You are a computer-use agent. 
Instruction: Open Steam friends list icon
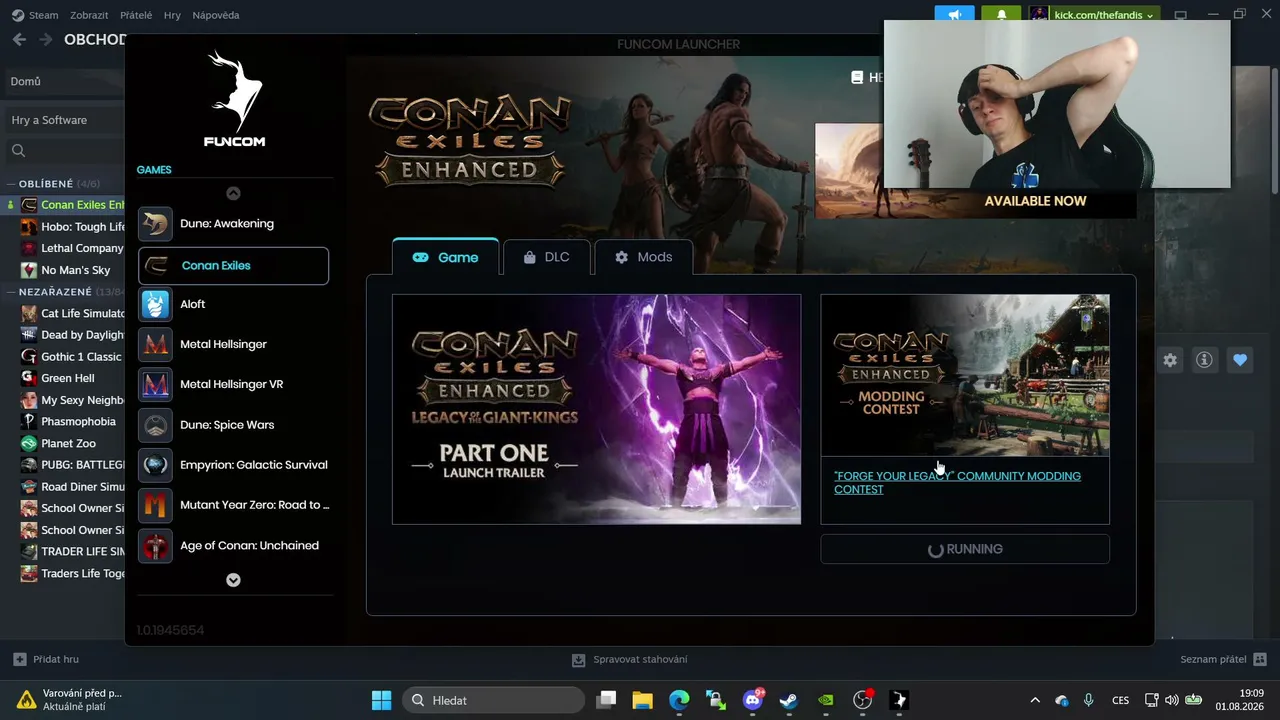[x=1260, y=660]
